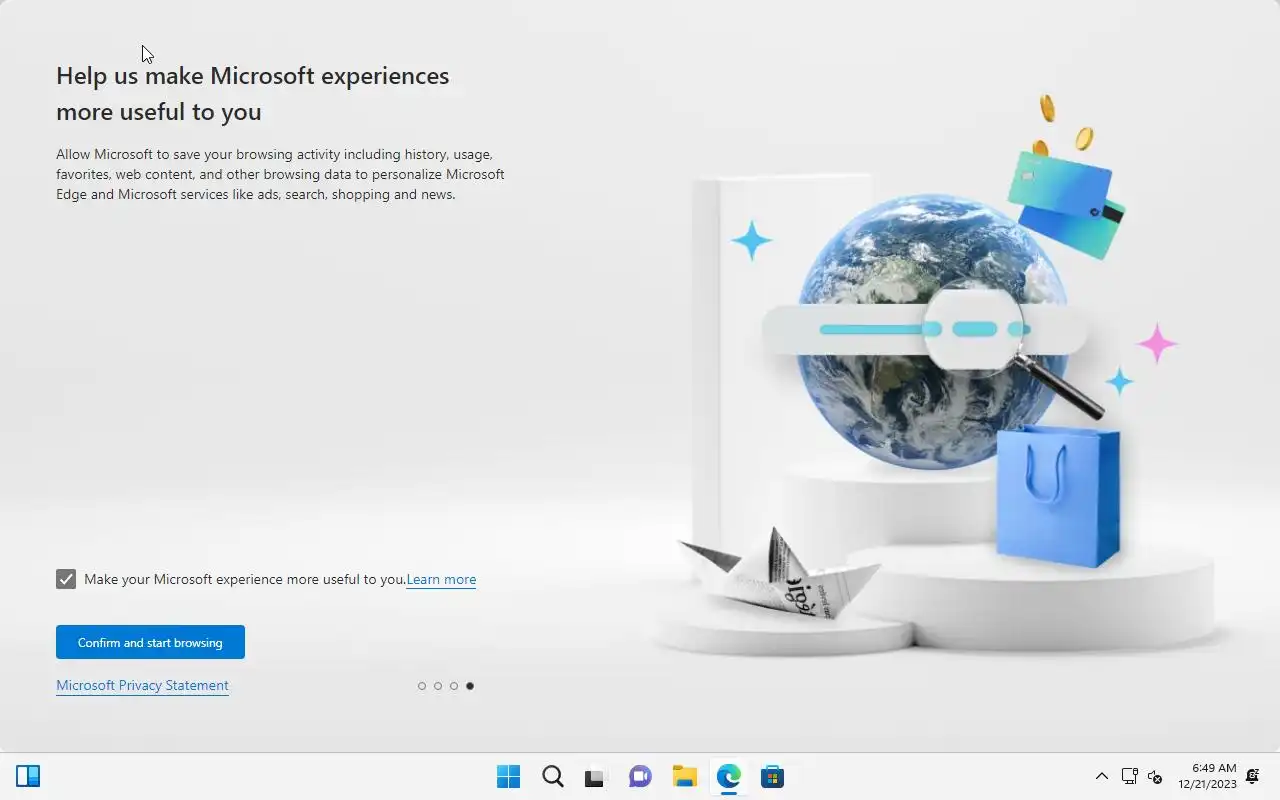Select Microsoft Edge icon in taskbar

pyautogui.click(x=728, y=776)
